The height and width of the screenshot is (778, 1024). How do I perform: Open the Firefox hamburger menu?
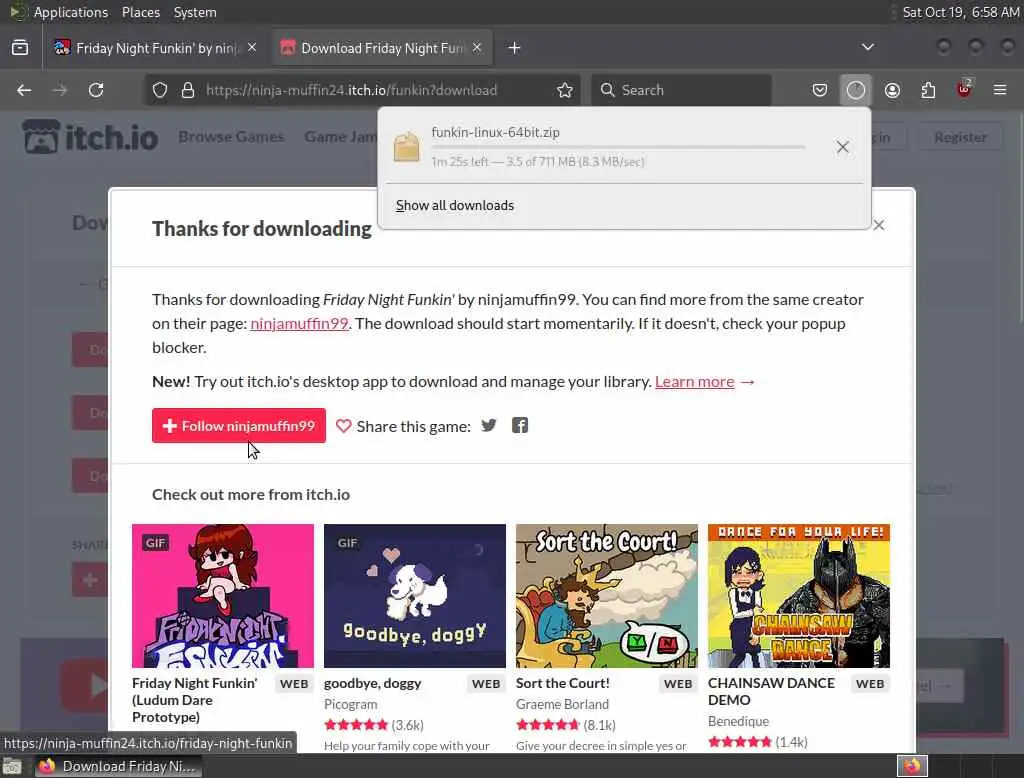tap(1000, 90)
